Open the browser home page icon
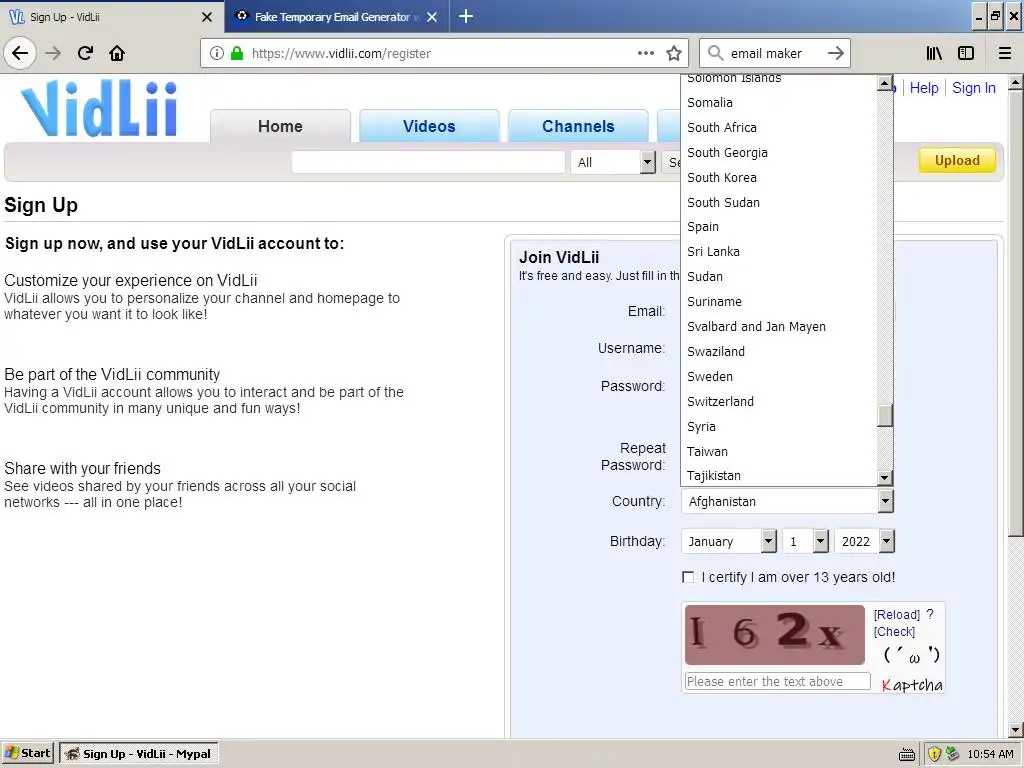This screenshot has height=768, width=1024. [x=117, y=53]
